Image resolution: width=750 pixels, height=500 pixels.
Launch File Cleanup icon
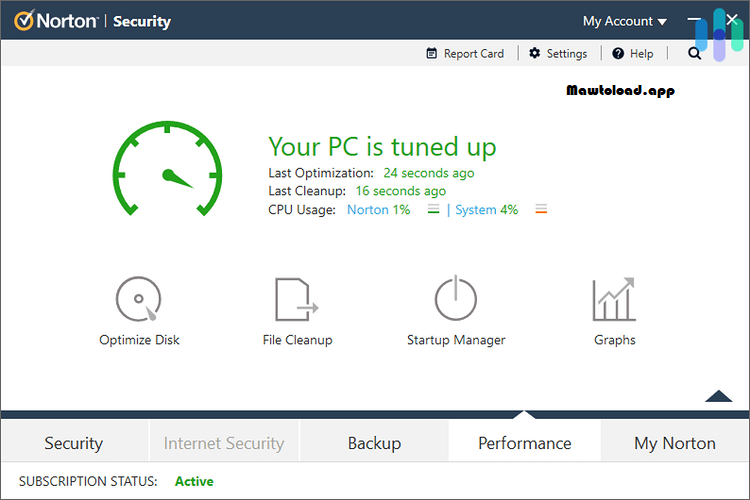(x=297, y=300)
